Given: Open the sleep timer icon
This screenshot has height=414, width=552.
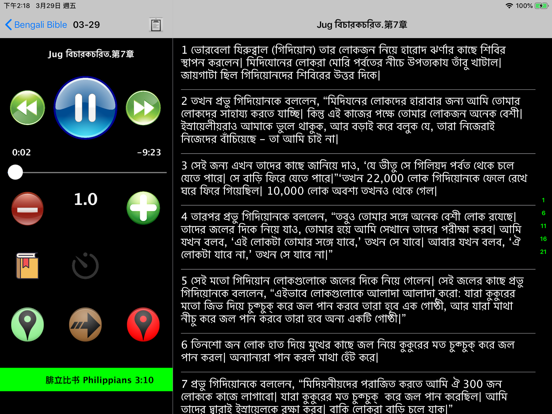Looking at the screenshot, I should point(85,266).
